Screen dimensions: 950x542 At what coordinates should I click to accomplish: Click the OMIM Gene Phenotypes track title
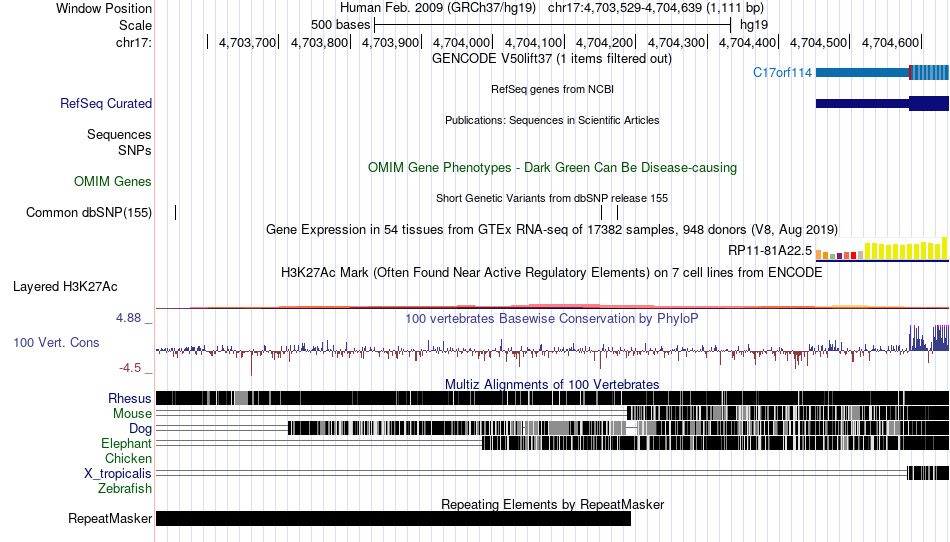pos(552,168)
